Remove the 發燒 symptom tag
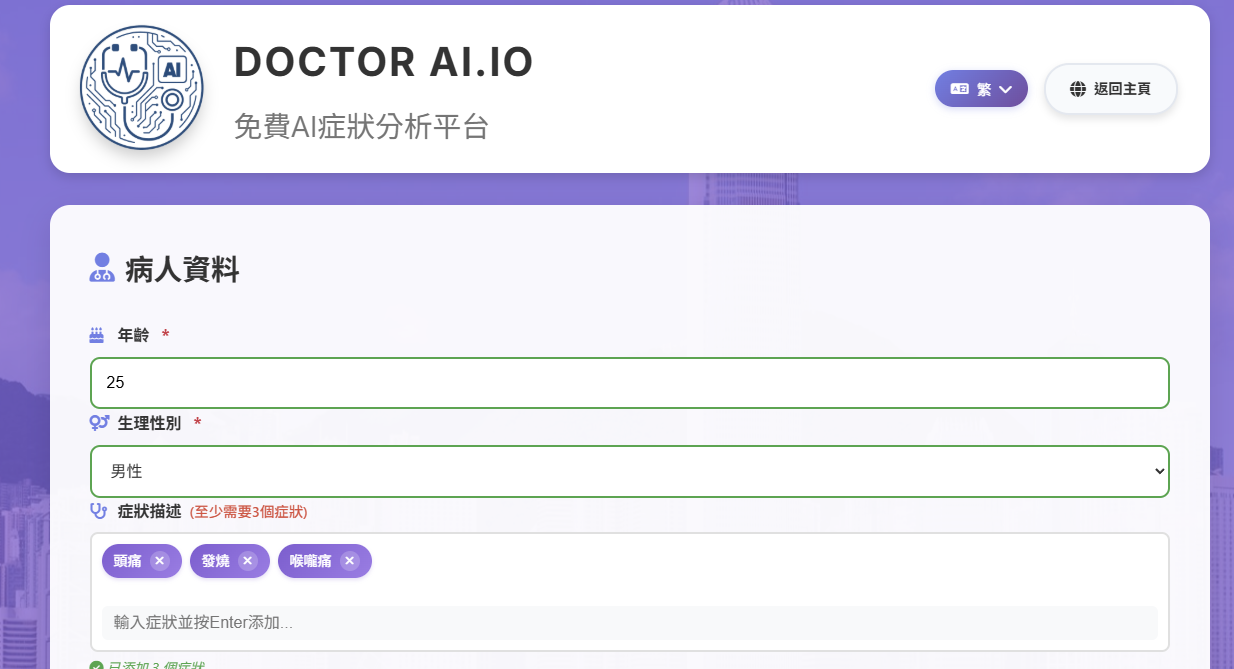1234x669 pixels. point(247,561)
